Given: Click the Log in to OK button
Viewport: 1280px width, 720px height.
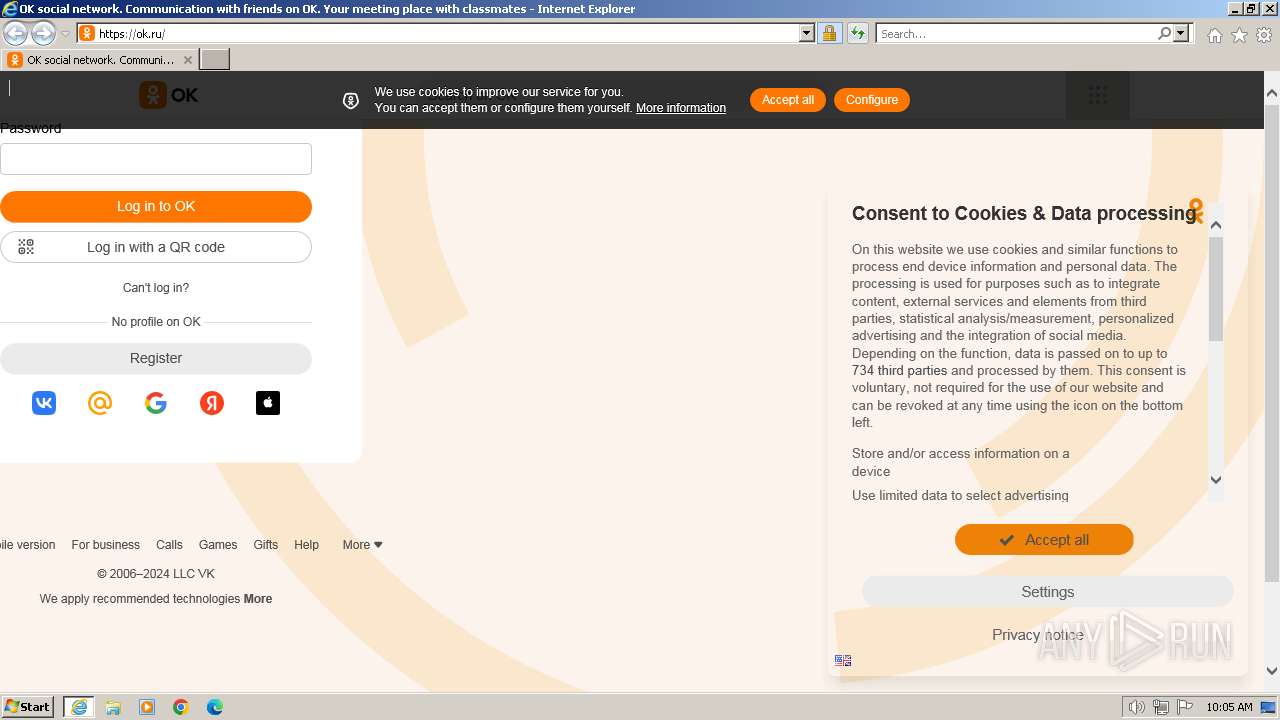Looking at the screenshot, I should (156, 206).
